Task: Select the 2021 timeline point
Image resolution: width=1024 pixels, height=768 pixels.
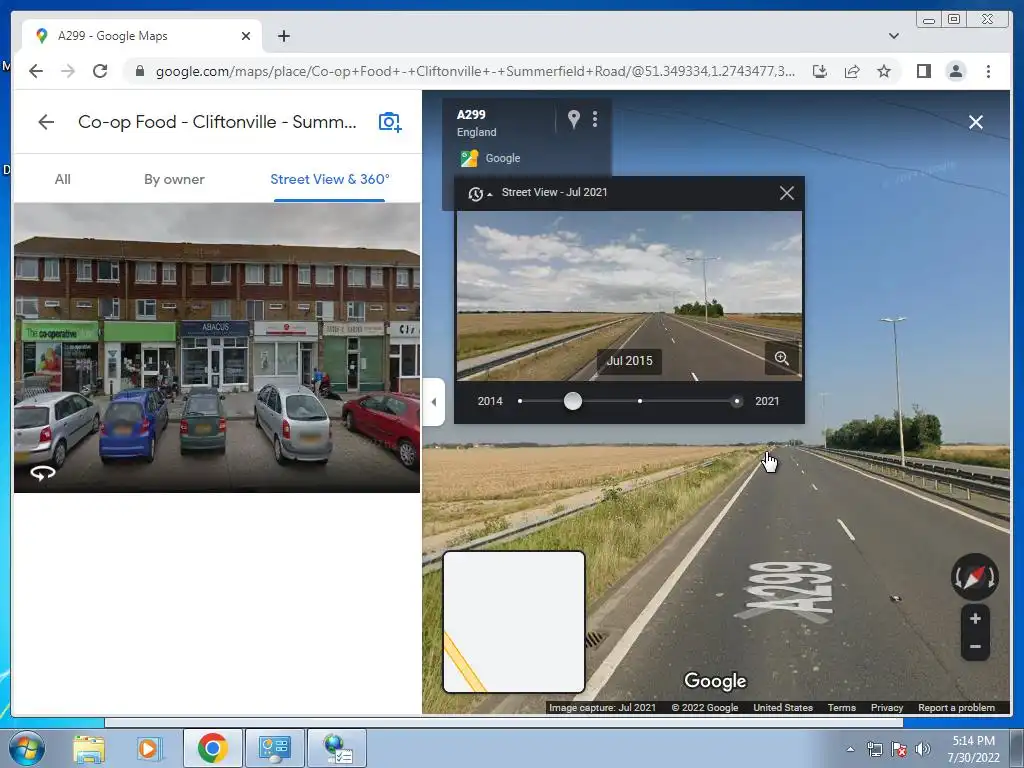Action: (737, 401)
